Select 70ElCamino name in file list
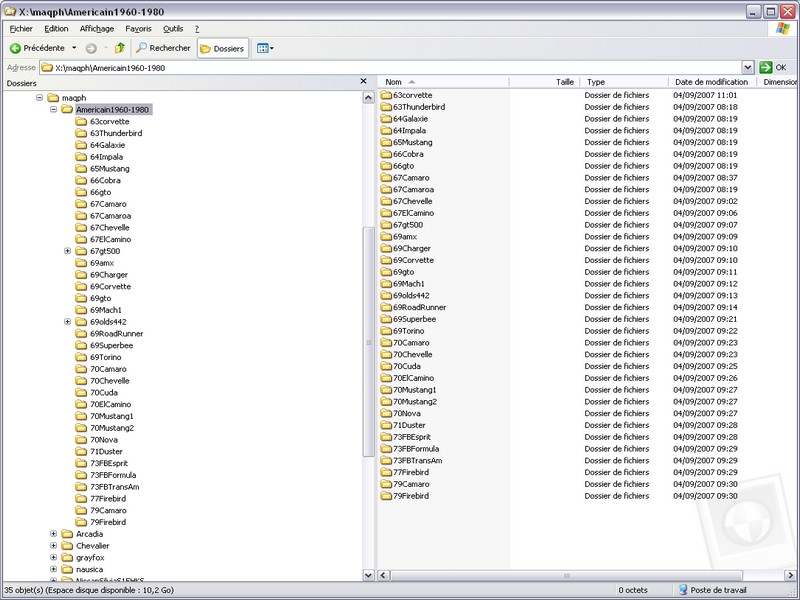800x600 pixels. (413, 378)
